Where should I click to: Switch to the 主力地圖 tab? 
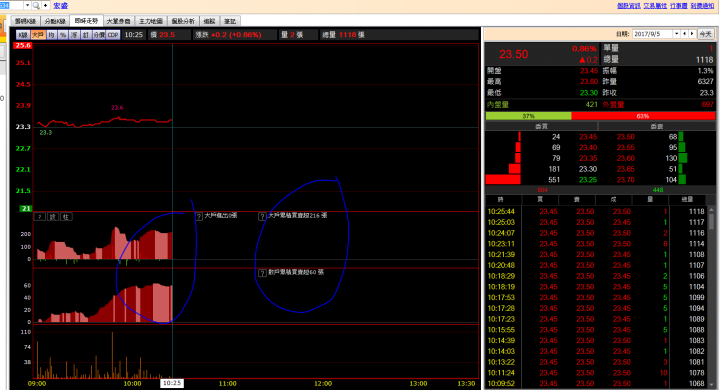(151, 21)
